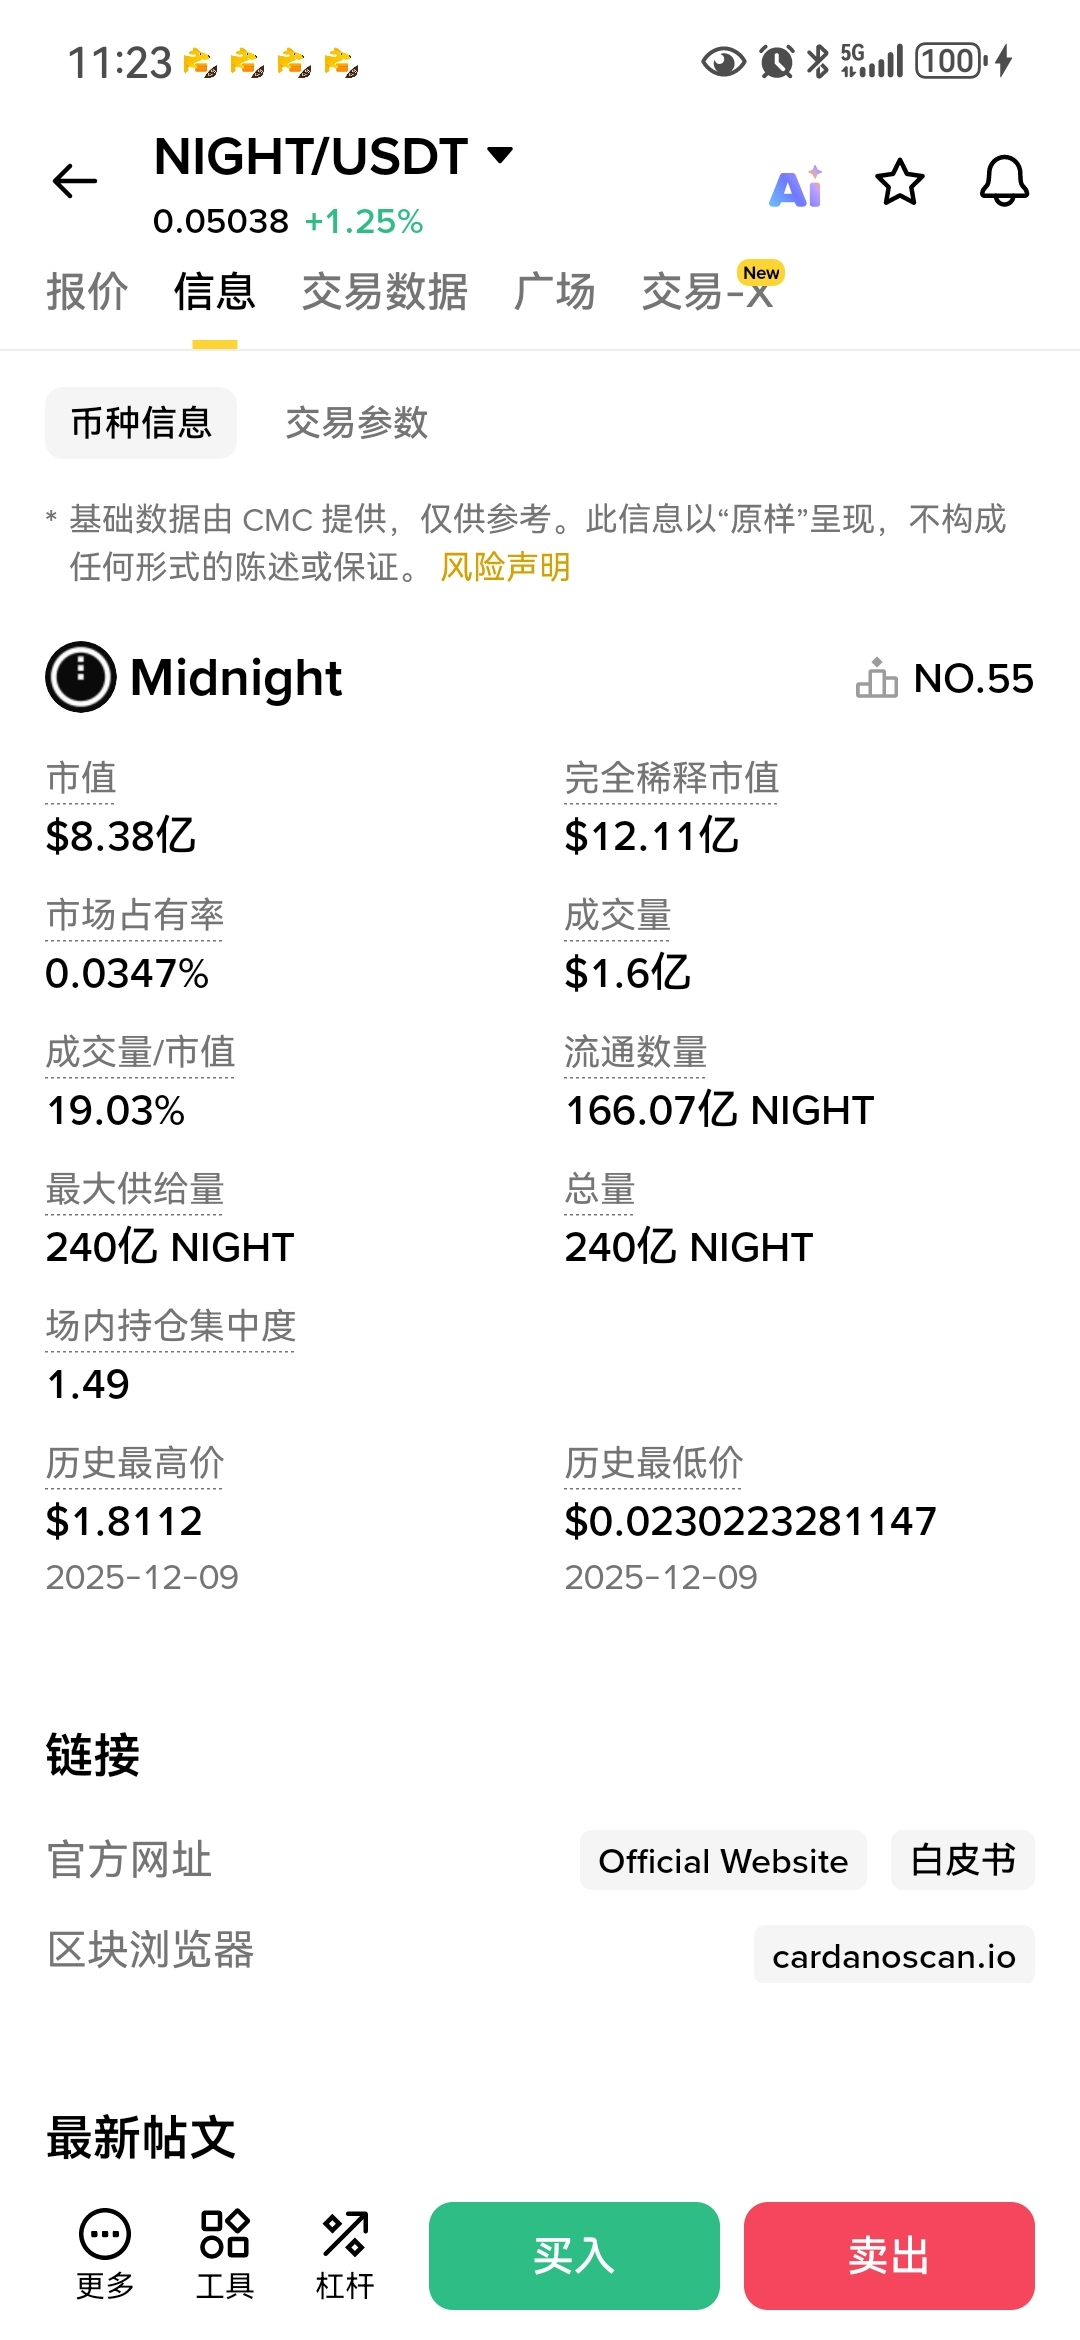Open the cardanoscan.io block explorer
Screen dimensions: 1080x2340
coord(894,1955)
